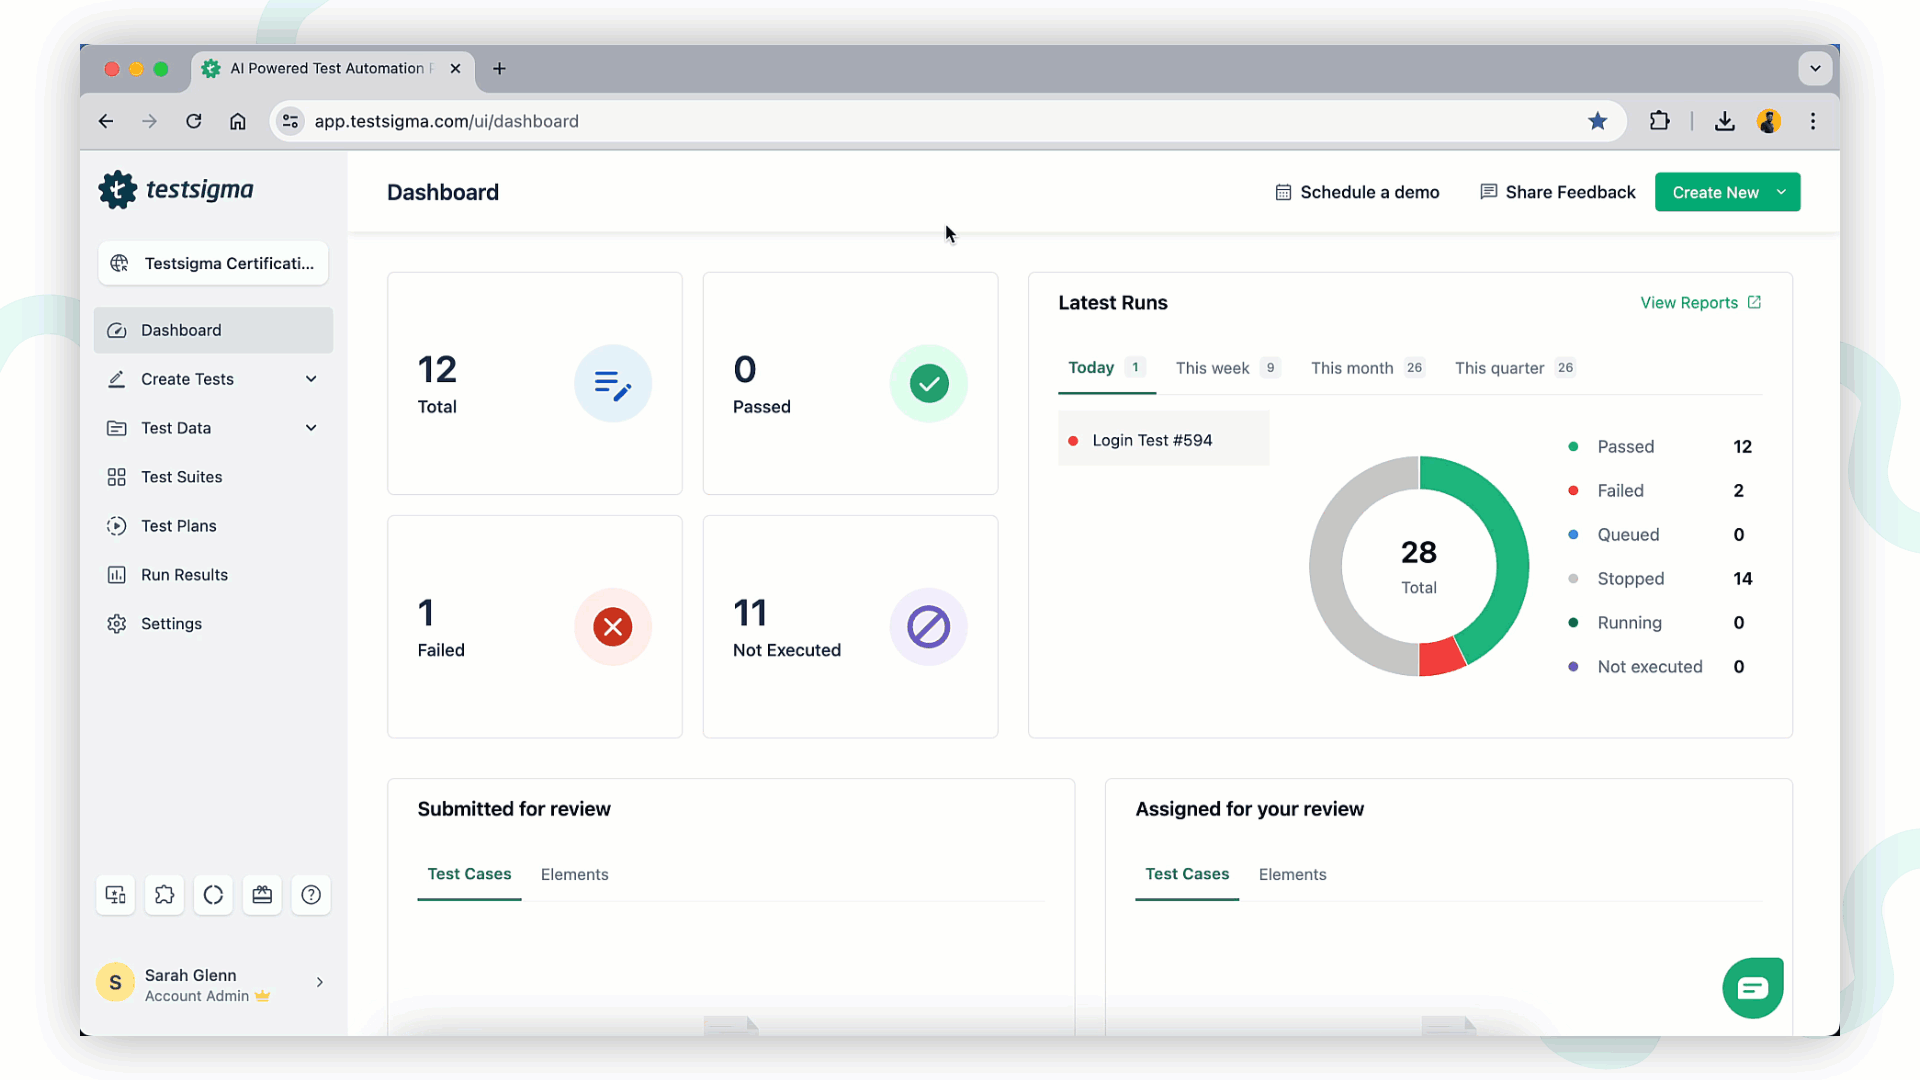
Task: Select Test Cases tab under Submitted for review
Action: pos(469,874)
